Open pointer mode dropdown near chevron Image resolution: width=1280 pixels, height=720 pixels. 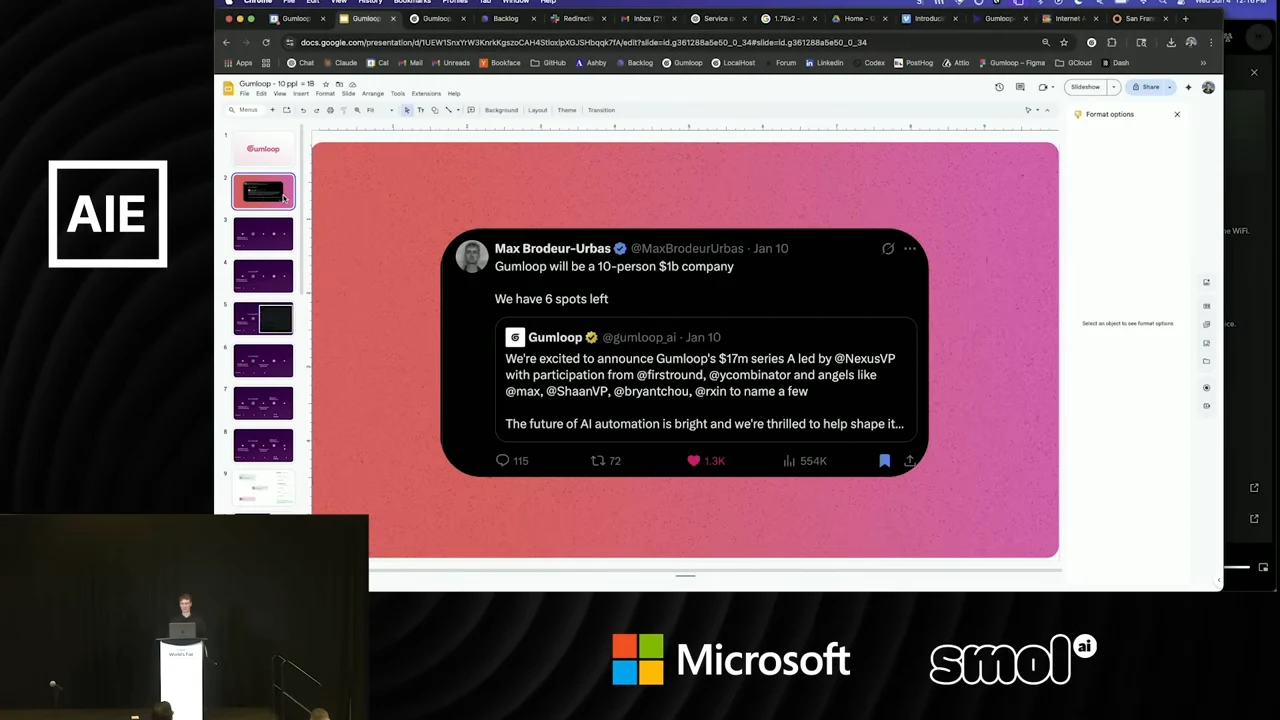tap(1038, 110)
